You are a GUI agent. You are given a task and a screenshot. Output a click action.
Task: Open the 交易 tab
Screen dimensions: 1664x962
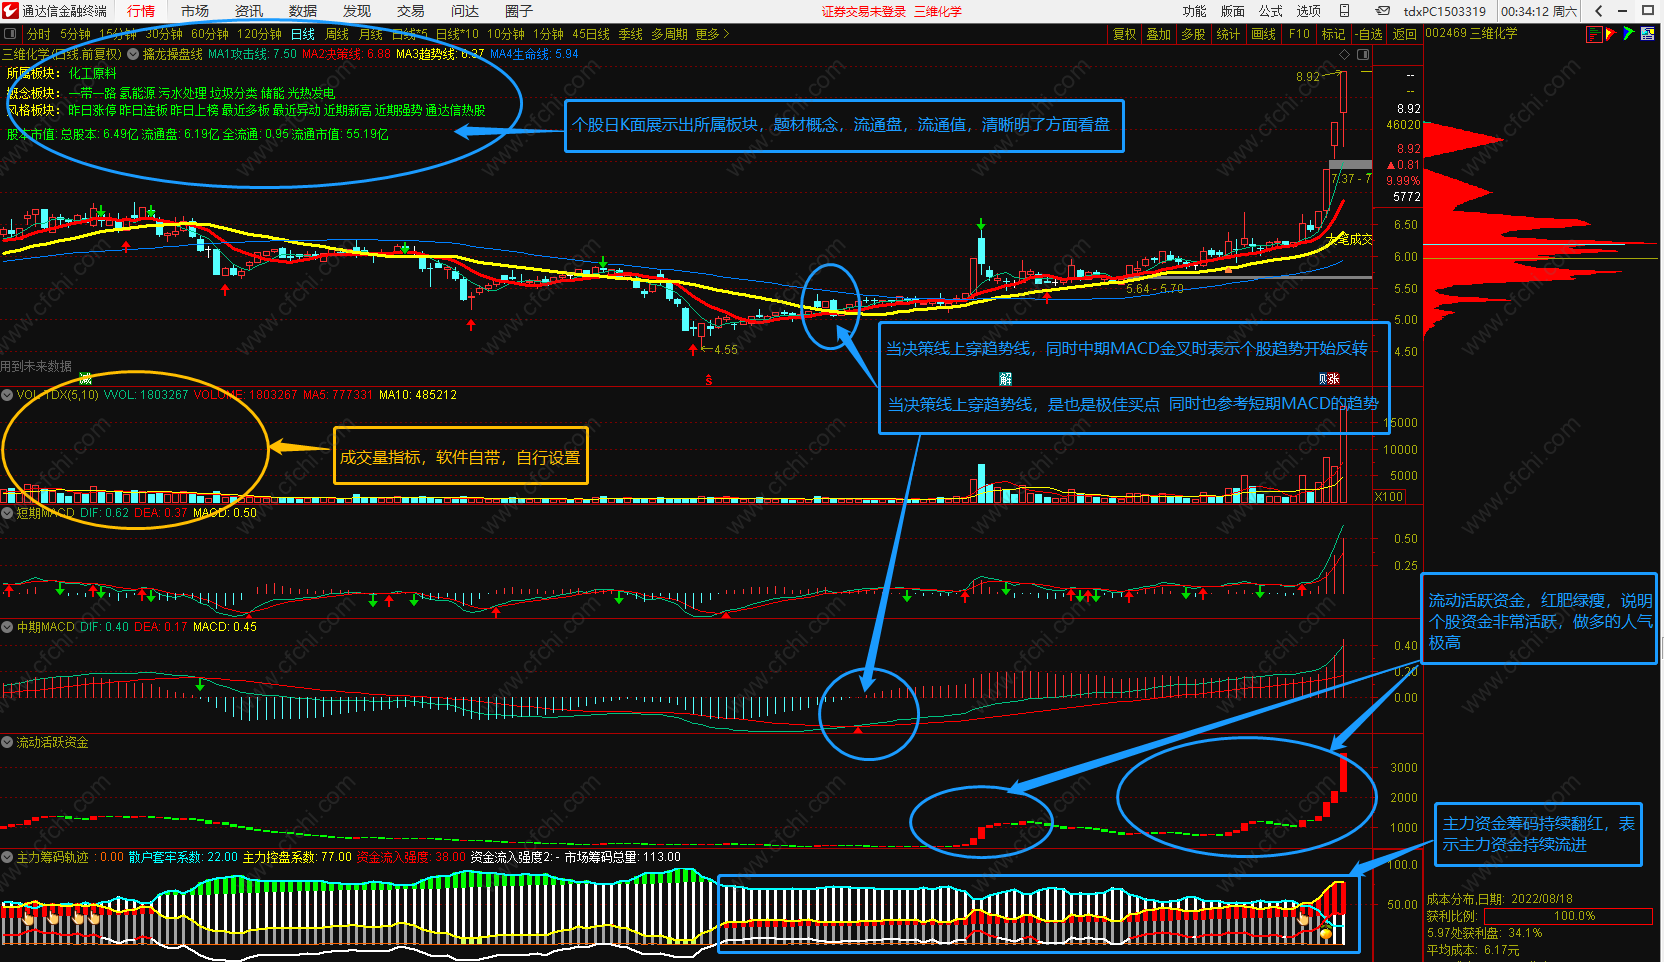click(411, 11)
